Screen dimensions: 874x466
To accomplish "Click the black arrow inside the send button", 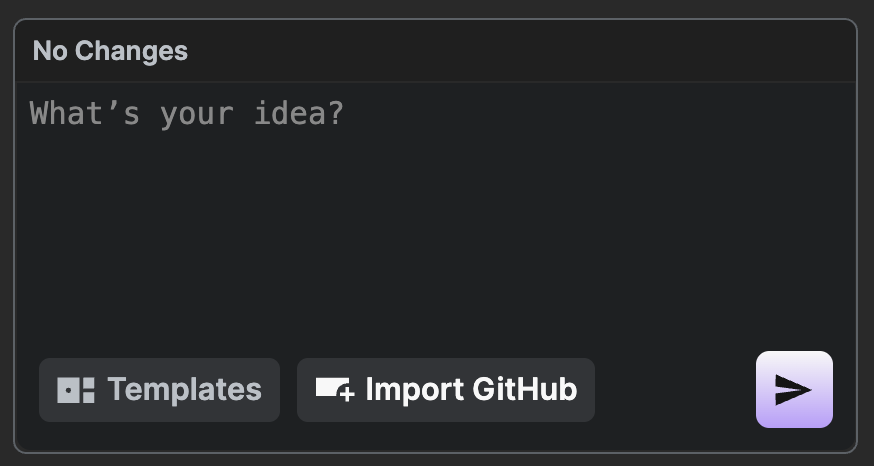I will pos(793,390).
